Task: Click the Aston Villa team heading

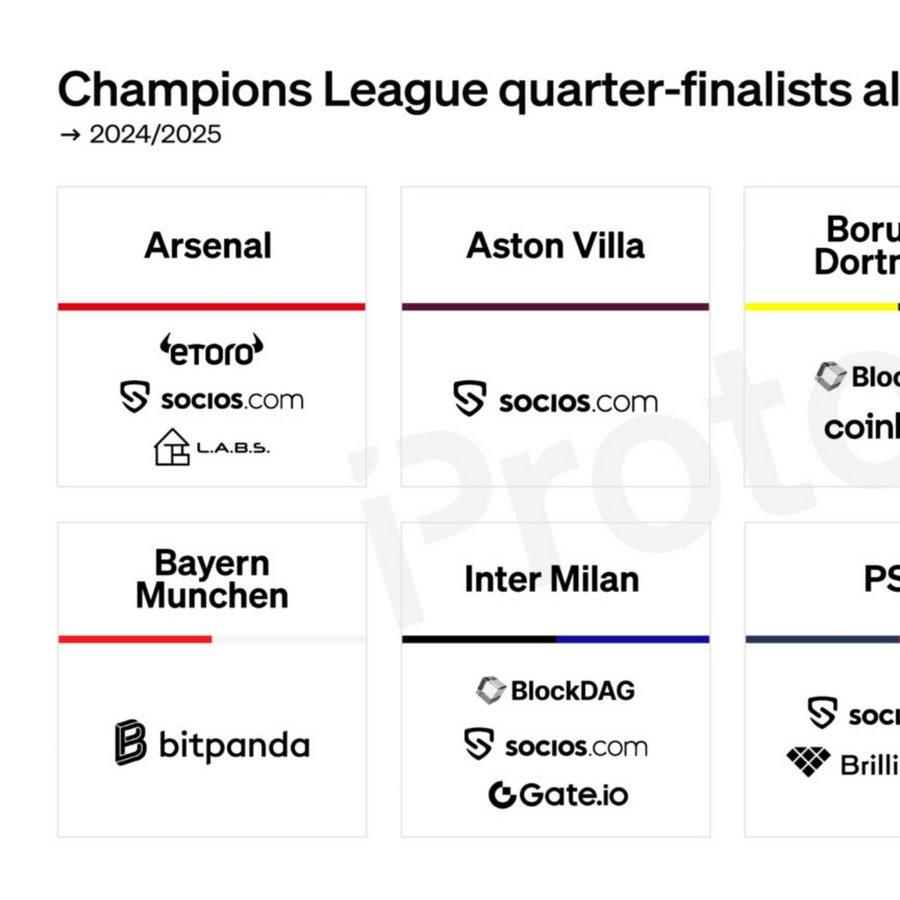Action: point(555,246)
